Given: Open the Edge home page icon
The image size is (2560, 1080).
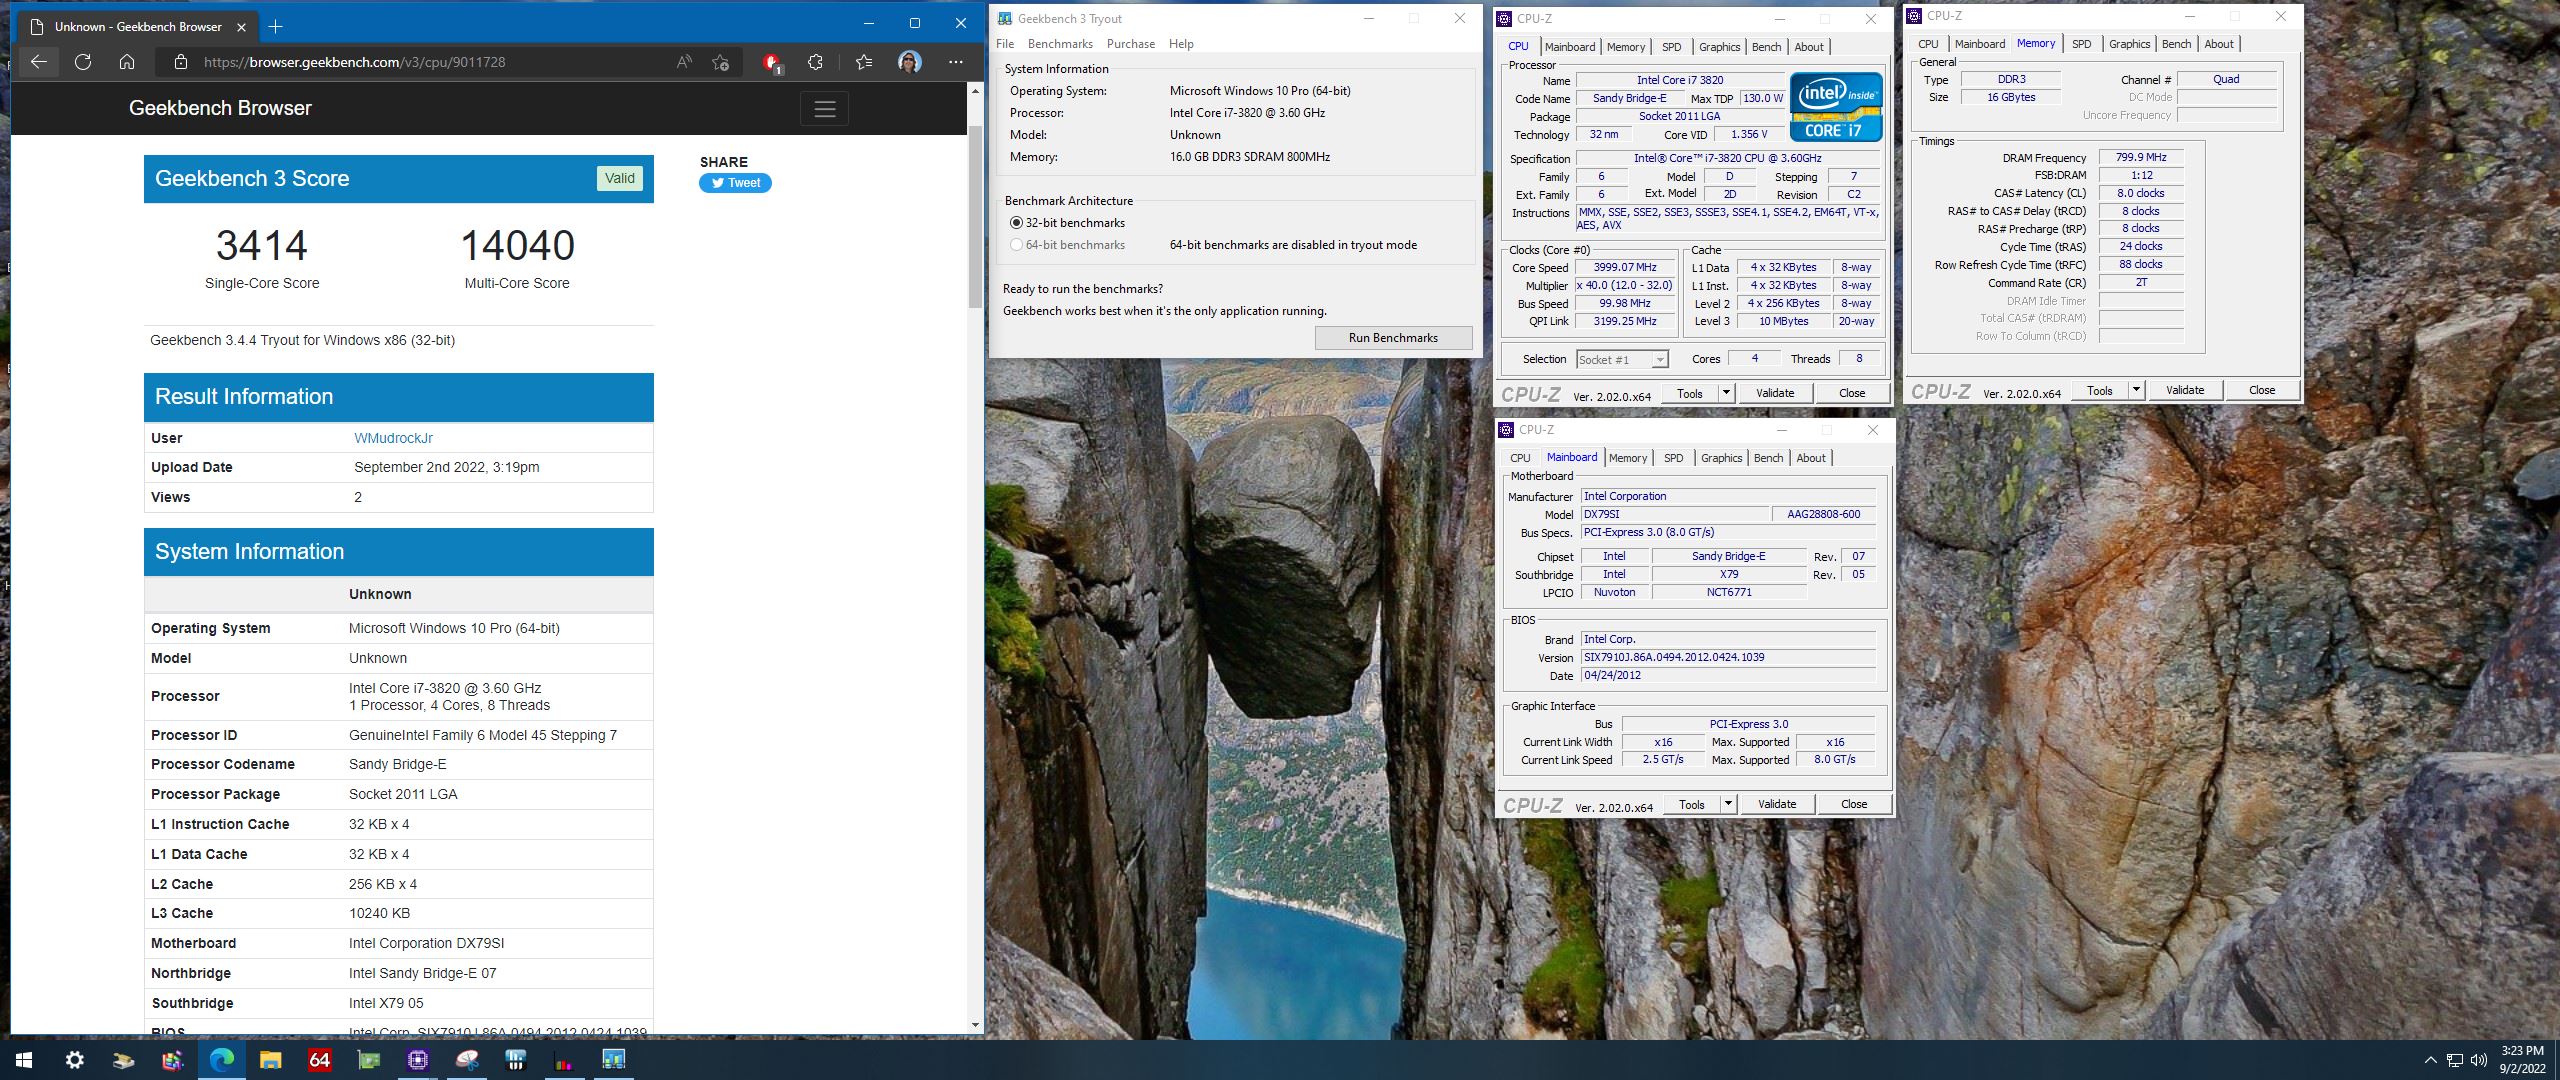Looking at the screenshot, I should point(127,62).
